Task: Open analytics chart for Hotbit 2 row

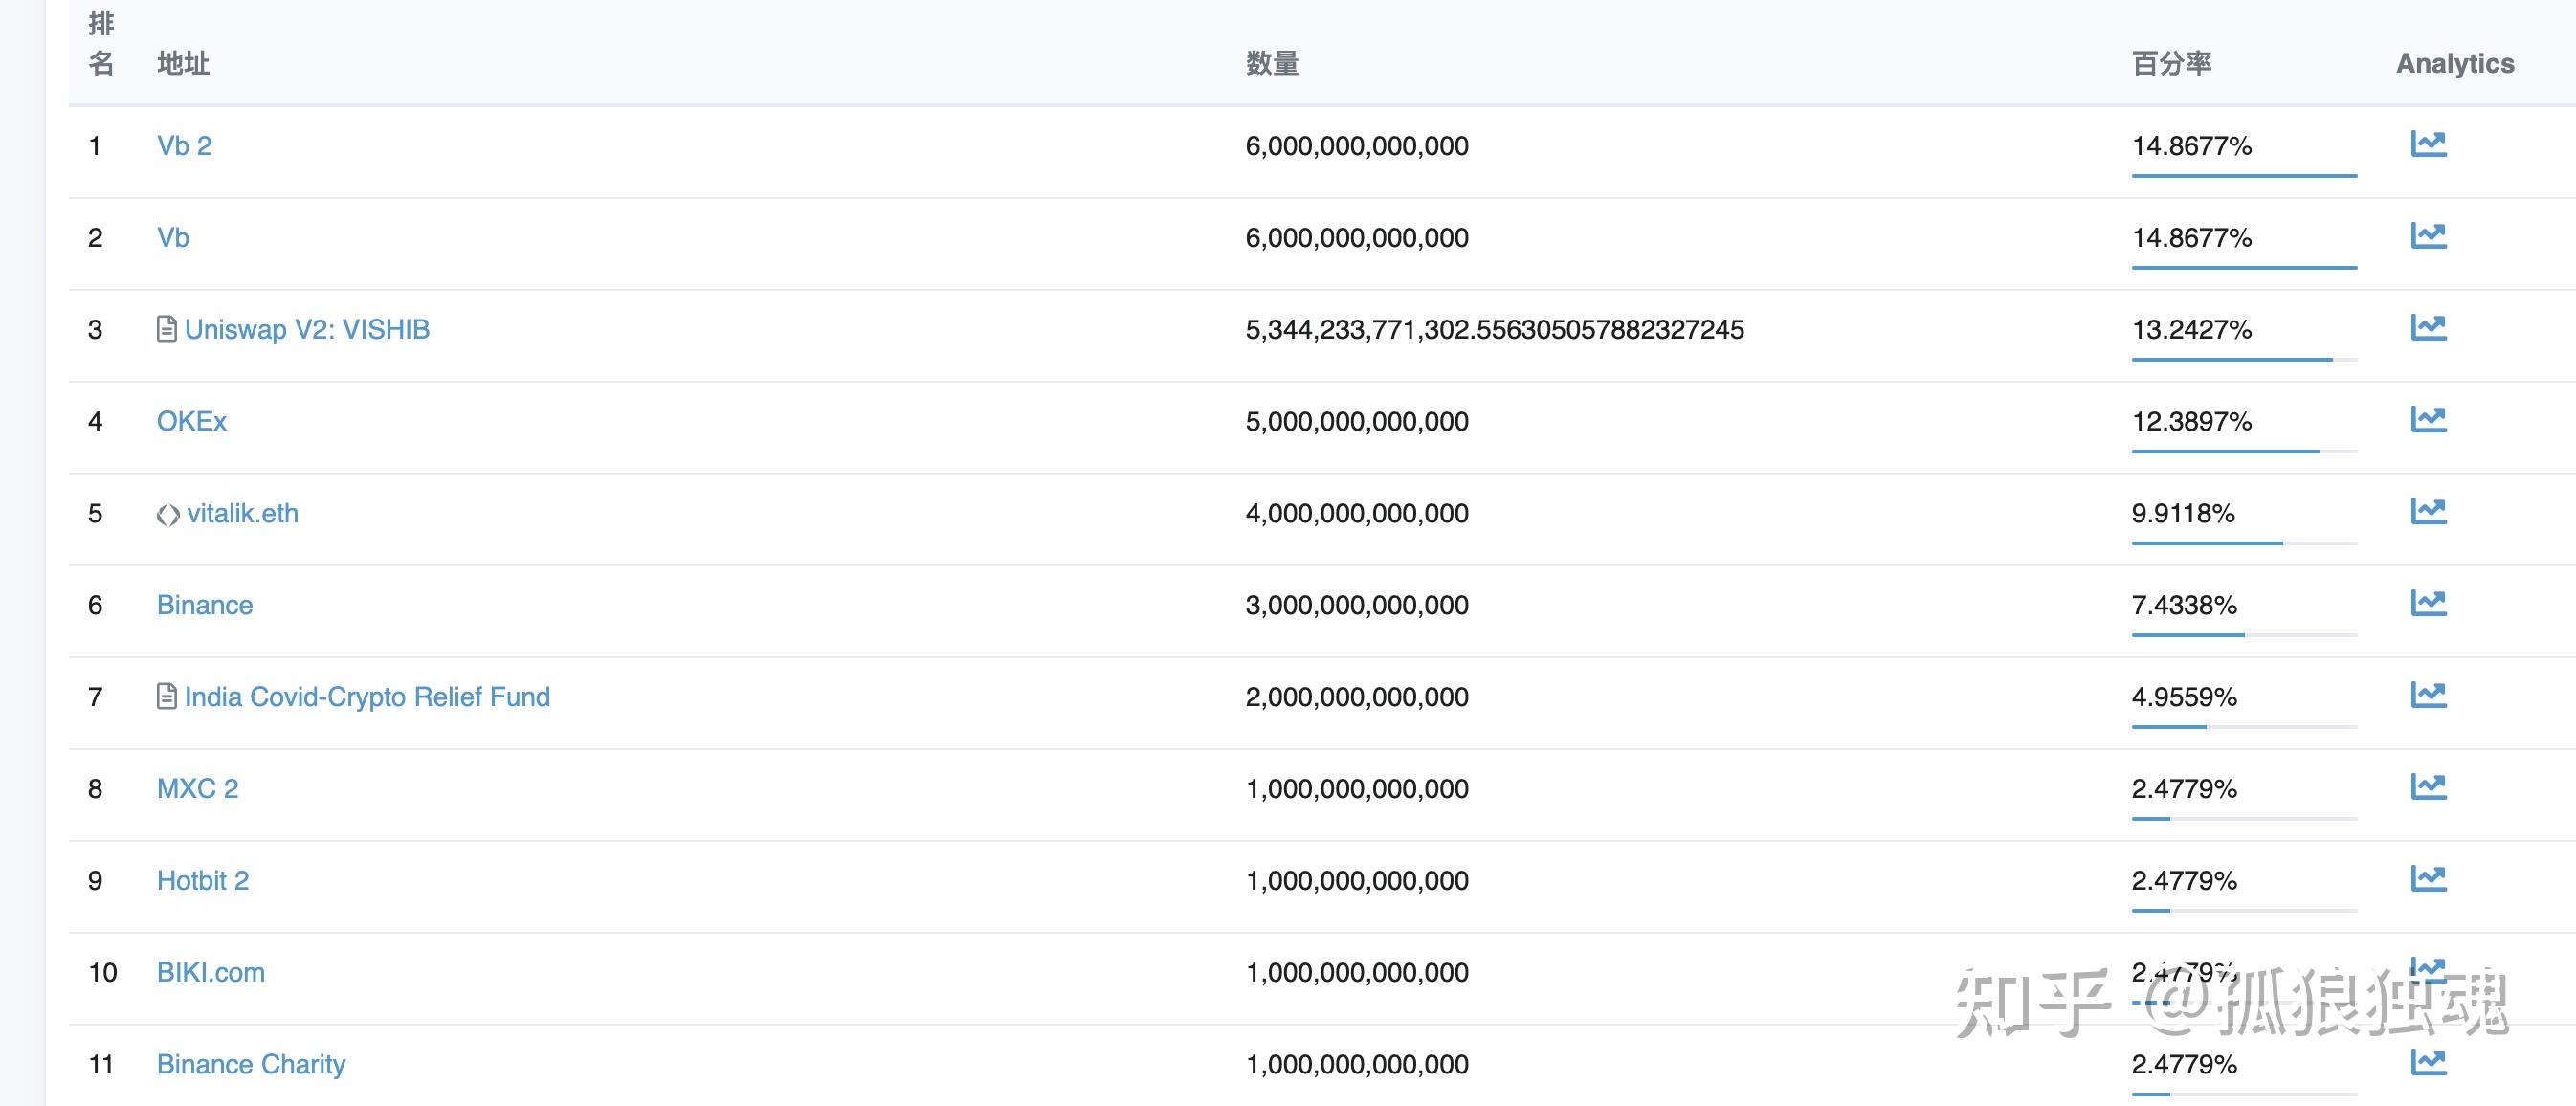Action: 2428,879
